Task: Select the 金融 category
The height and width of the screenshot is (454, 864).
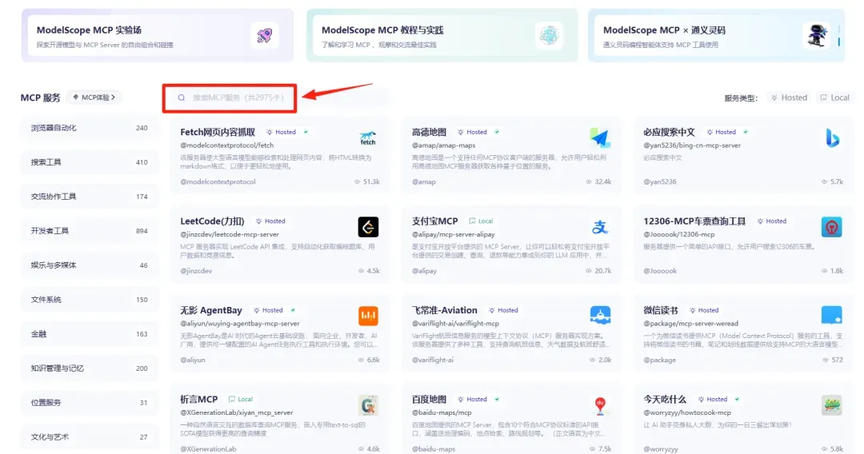Action: [89, 334]
